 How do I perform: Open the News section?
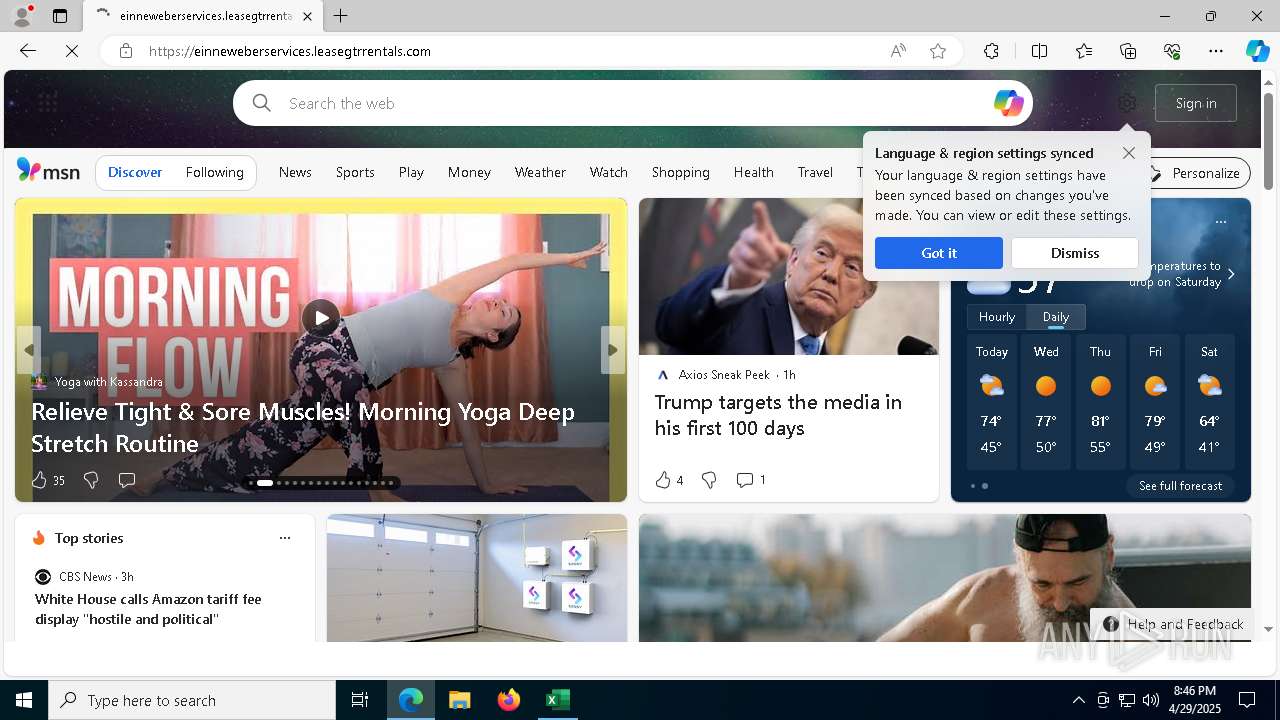point(295,172)
